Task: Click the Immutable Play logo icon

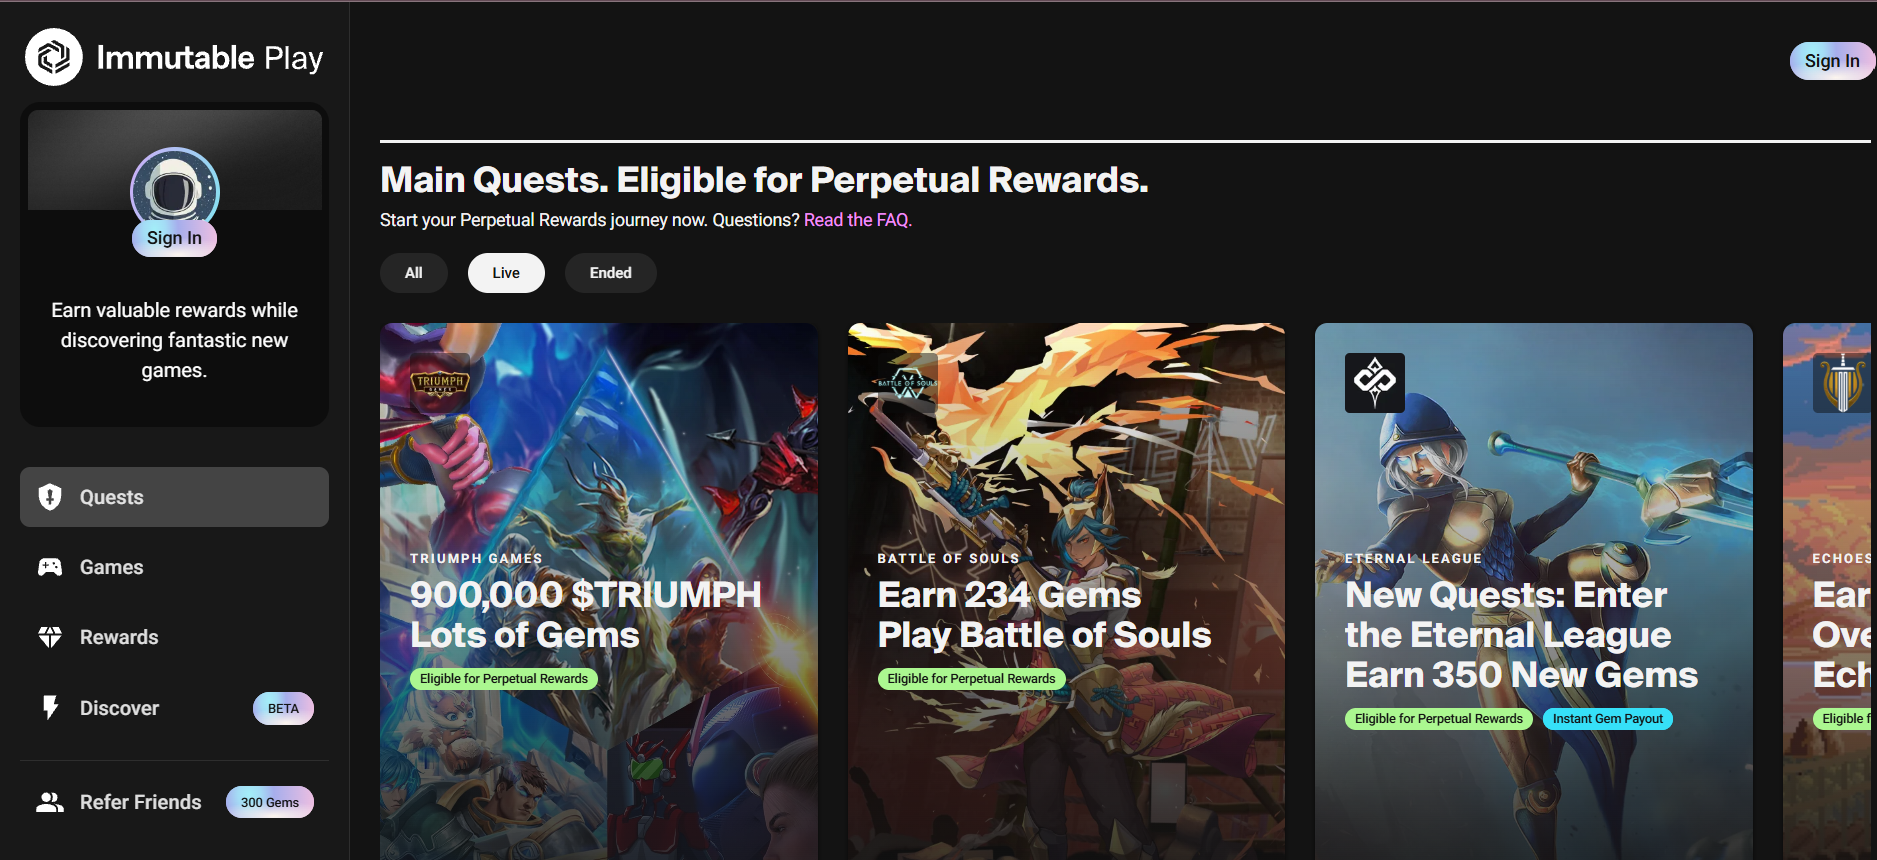Action: point(54,57)
